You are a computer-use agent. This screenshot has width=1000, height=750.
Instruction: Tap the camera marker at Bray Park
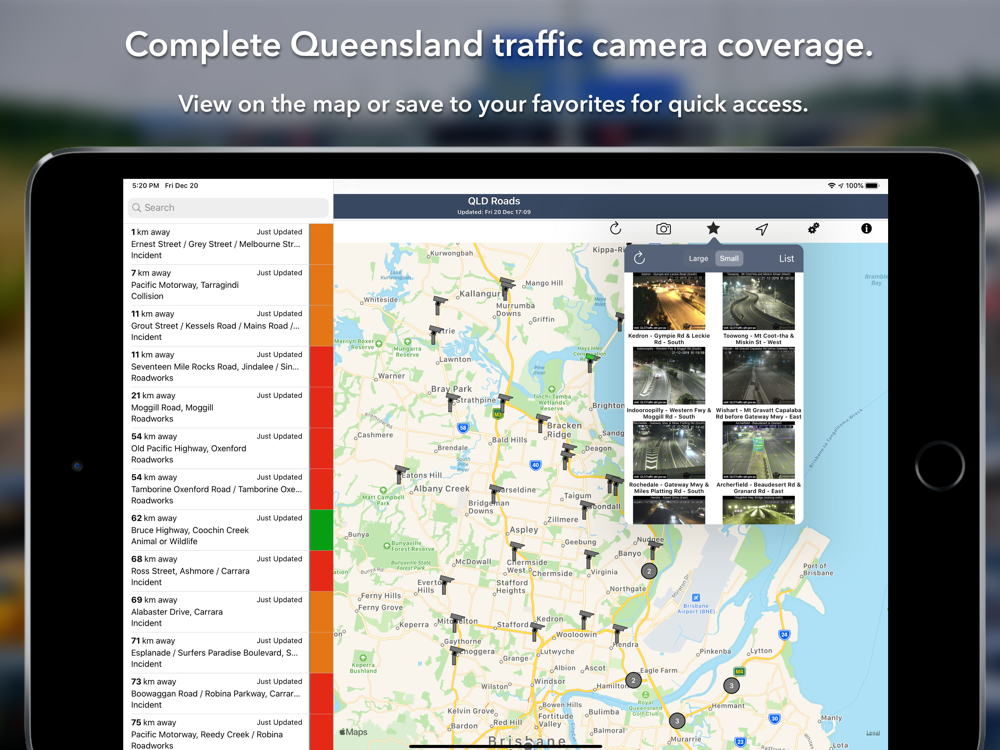tap(452, 402)
